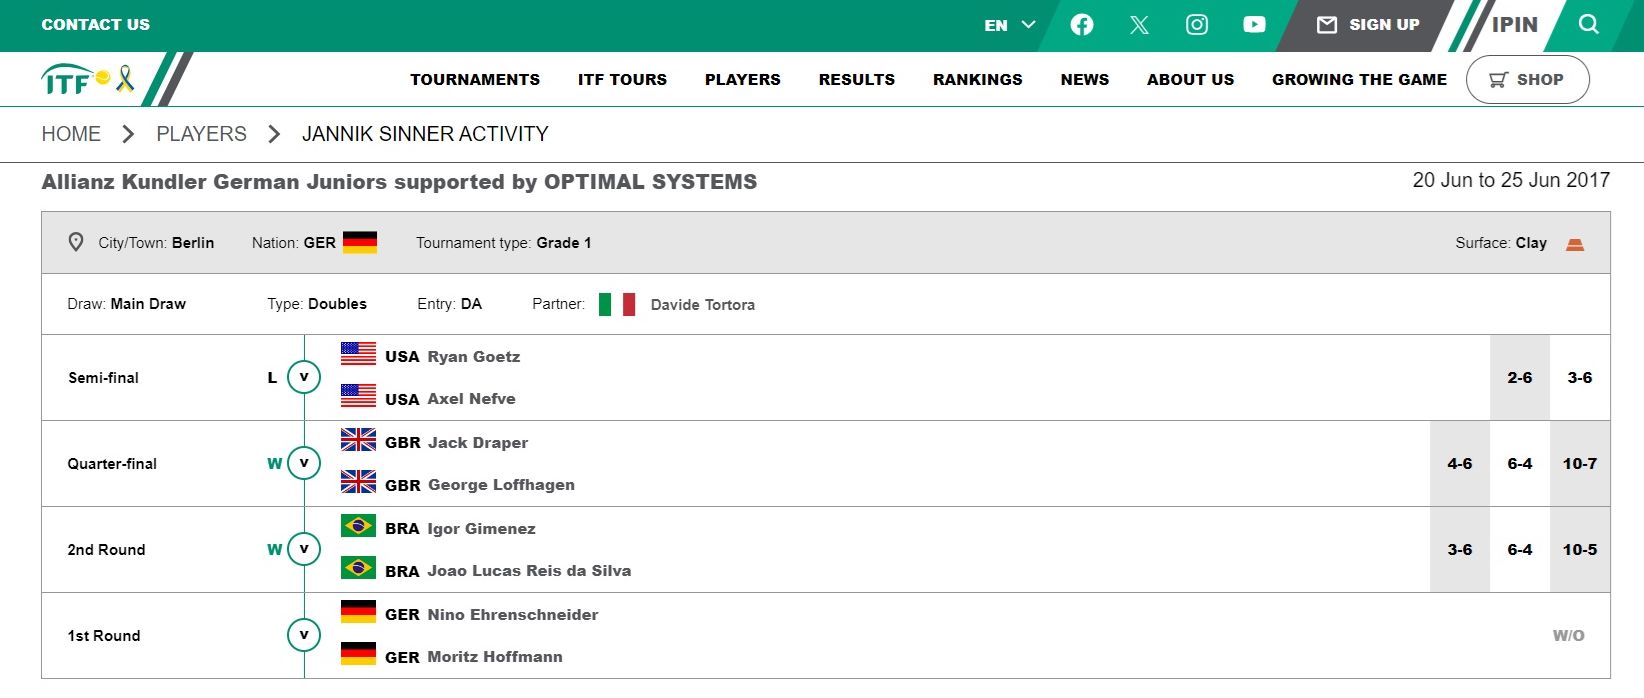Click the Shop button
The image size is (1644, 698).
pyautogui.click(x=1527, y=80)
